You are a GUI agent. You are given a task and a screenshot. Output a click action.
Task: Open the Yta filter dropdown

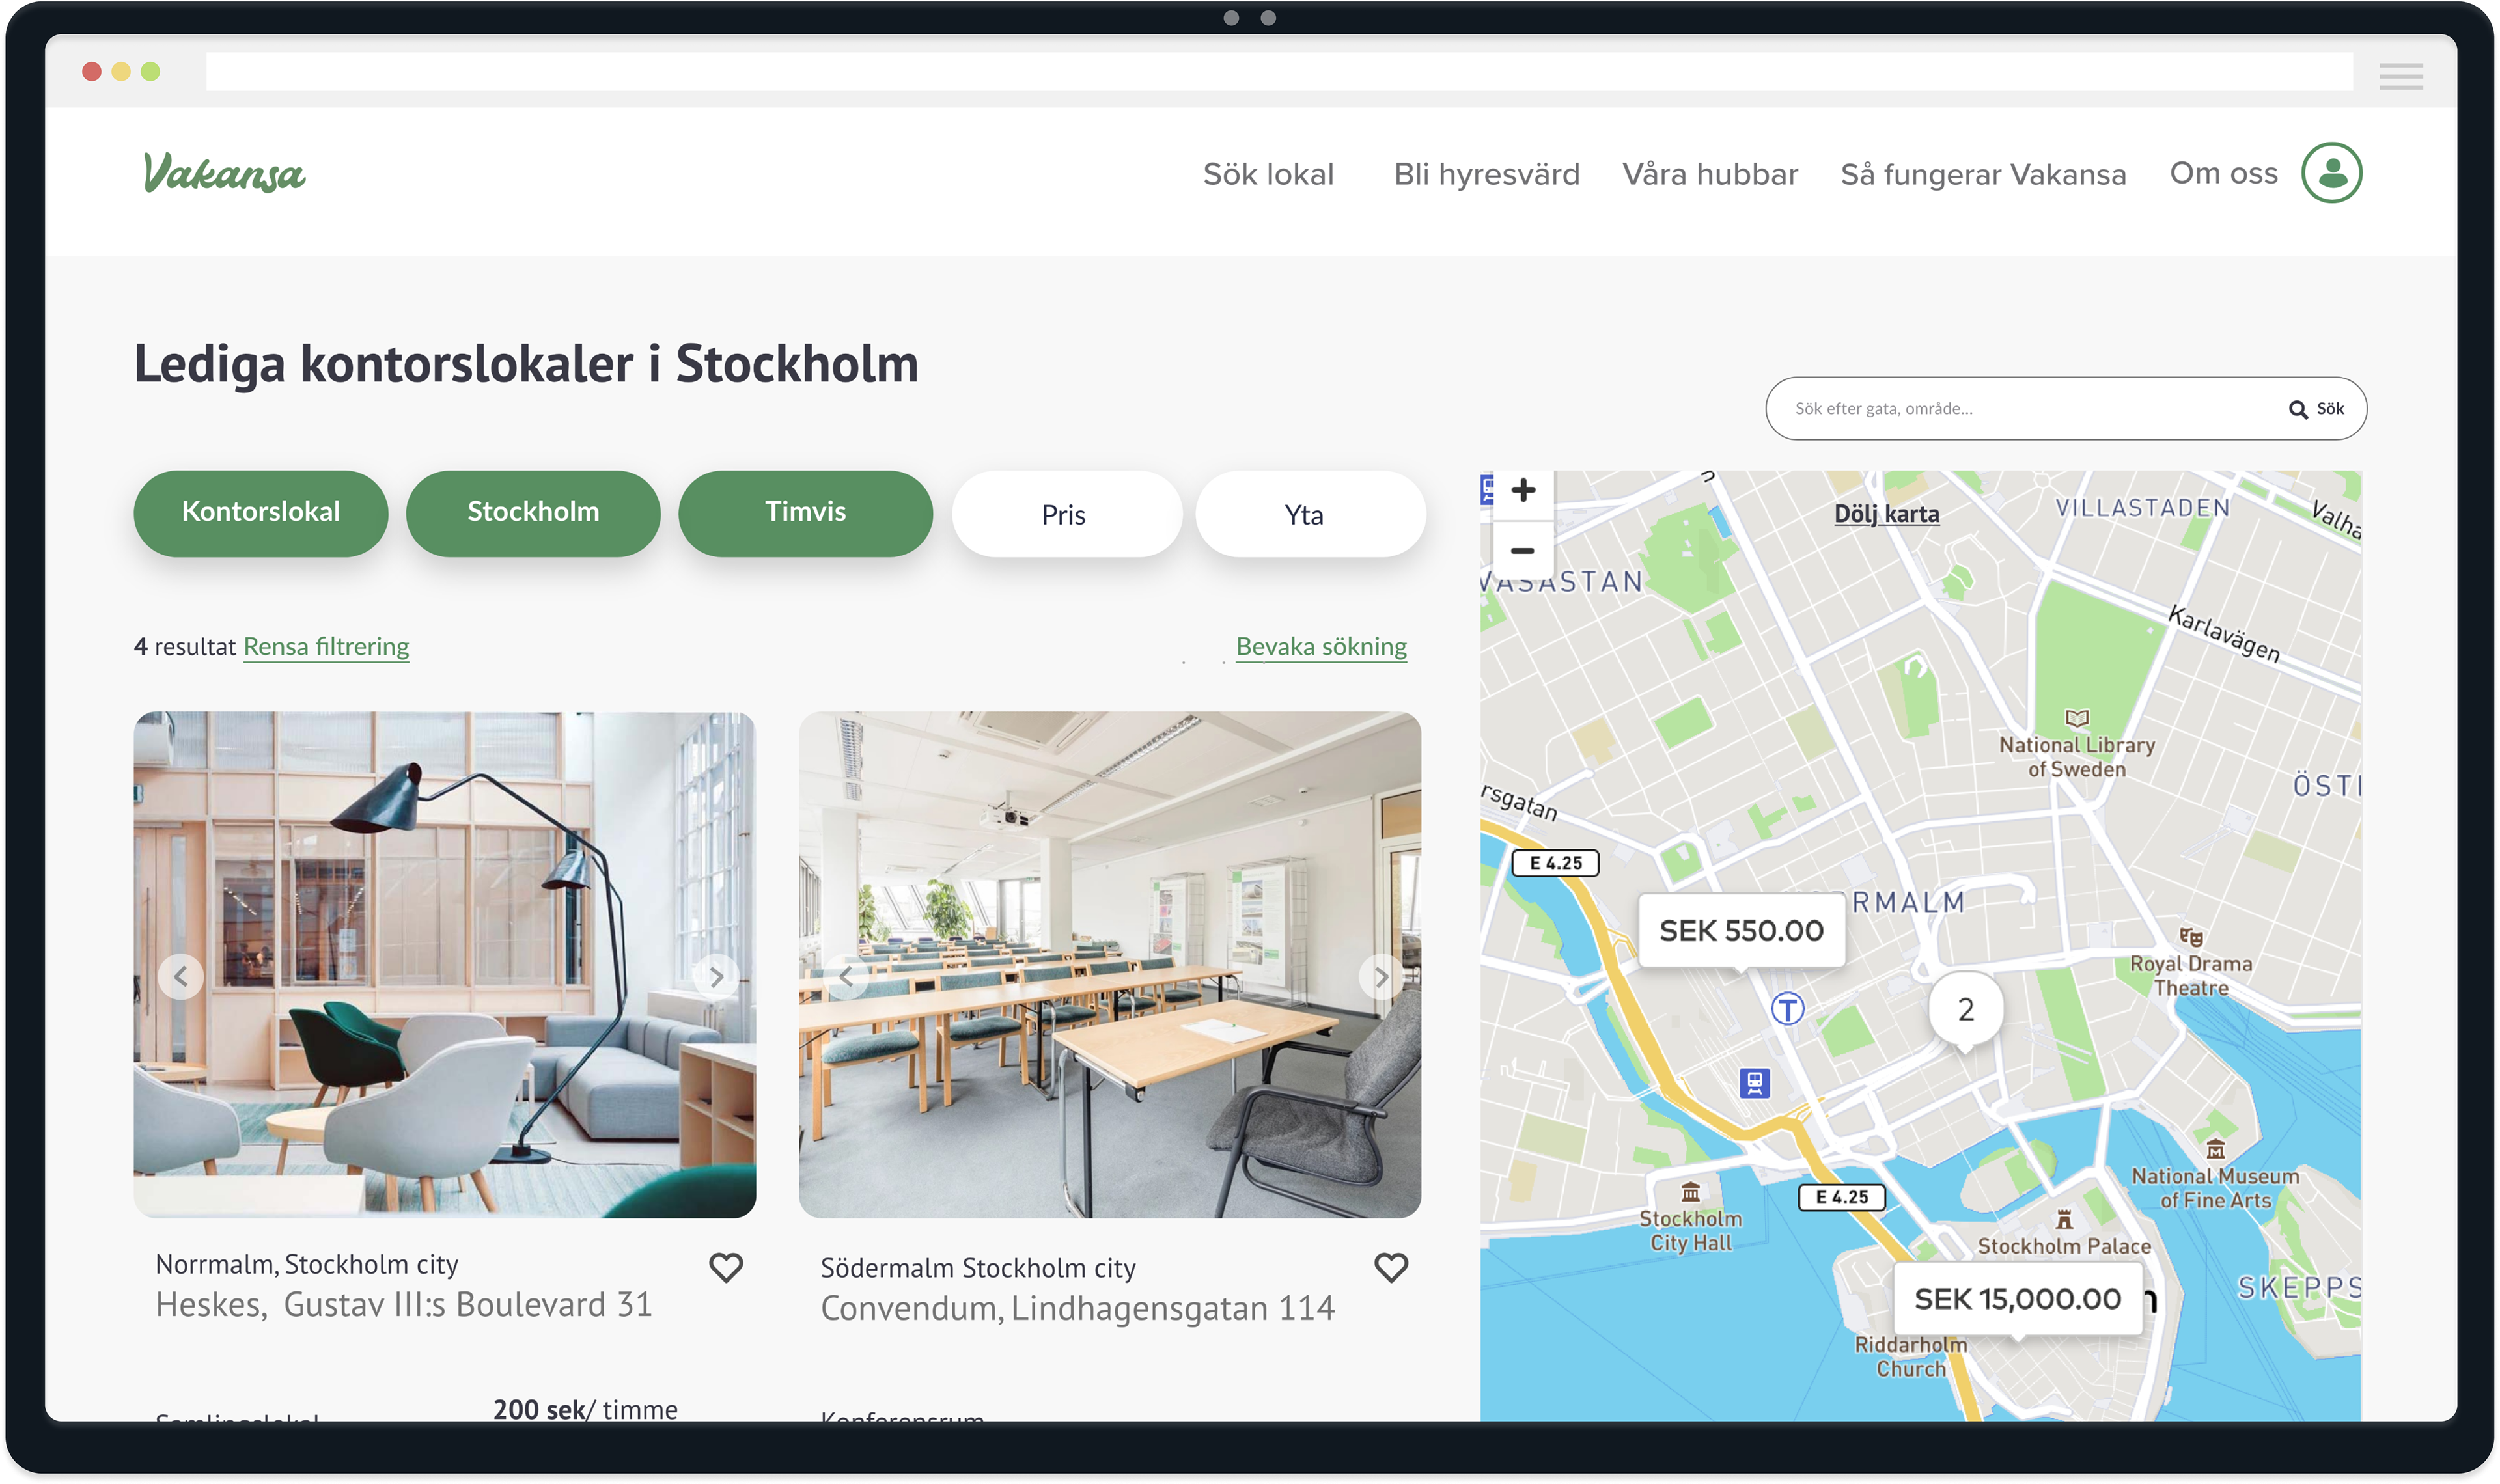click(x=1310, y=514)
